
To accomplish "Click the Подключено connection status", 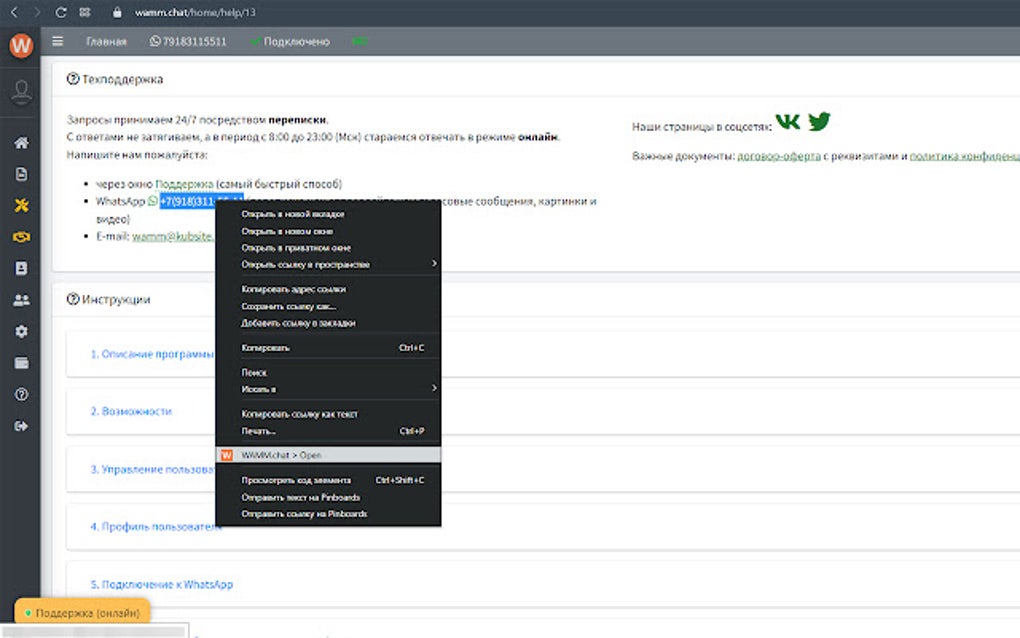I will click(x=290, y=42).
